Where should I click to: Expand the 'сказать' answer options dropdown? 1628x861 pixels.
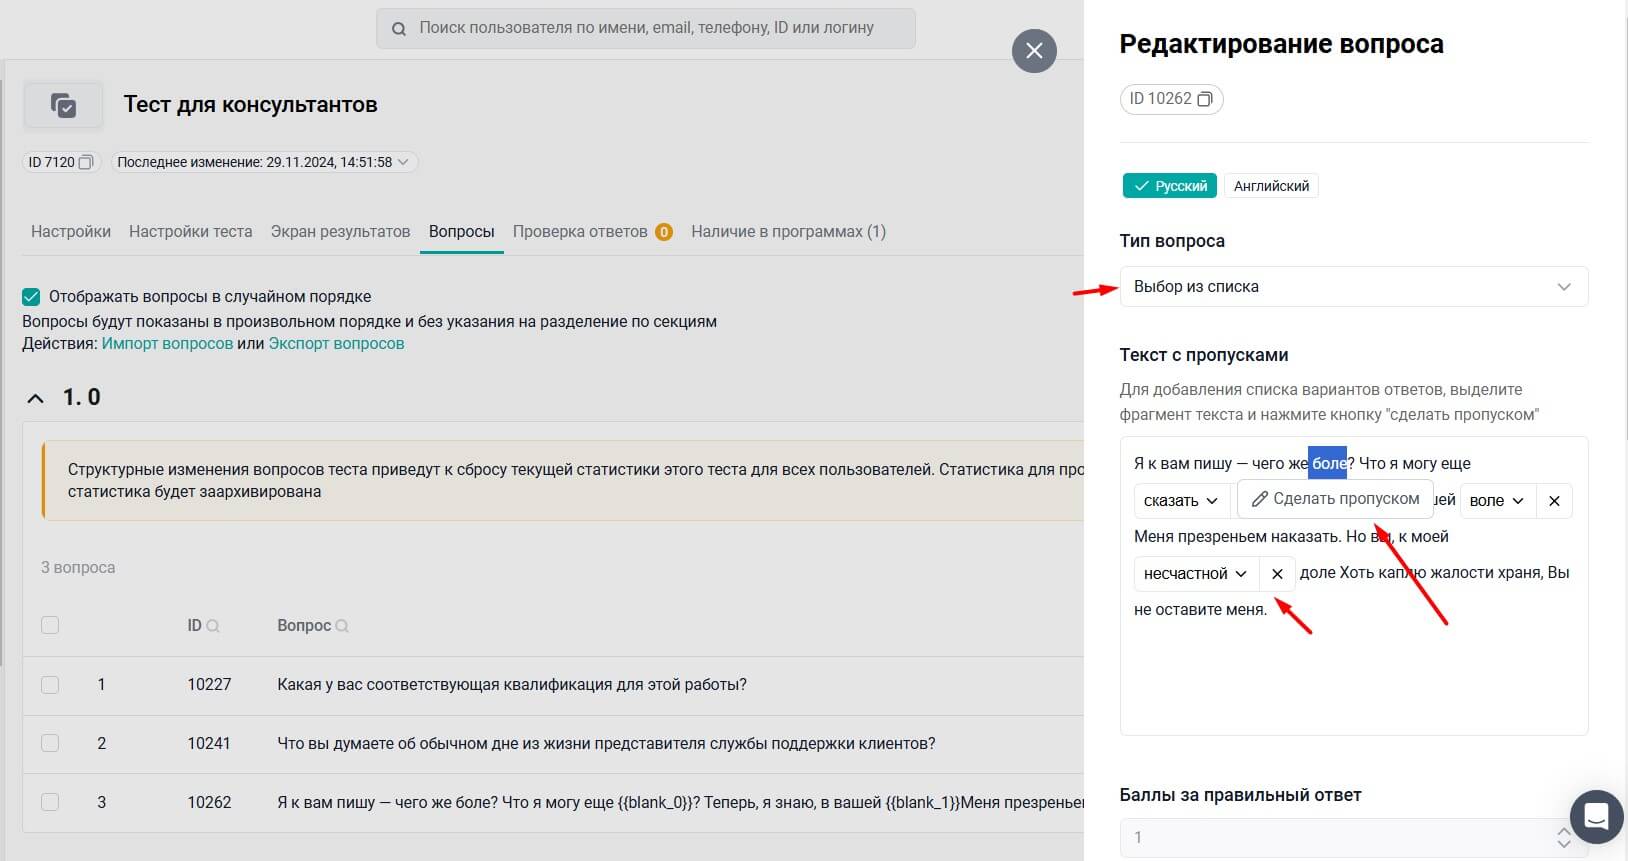1181,501
